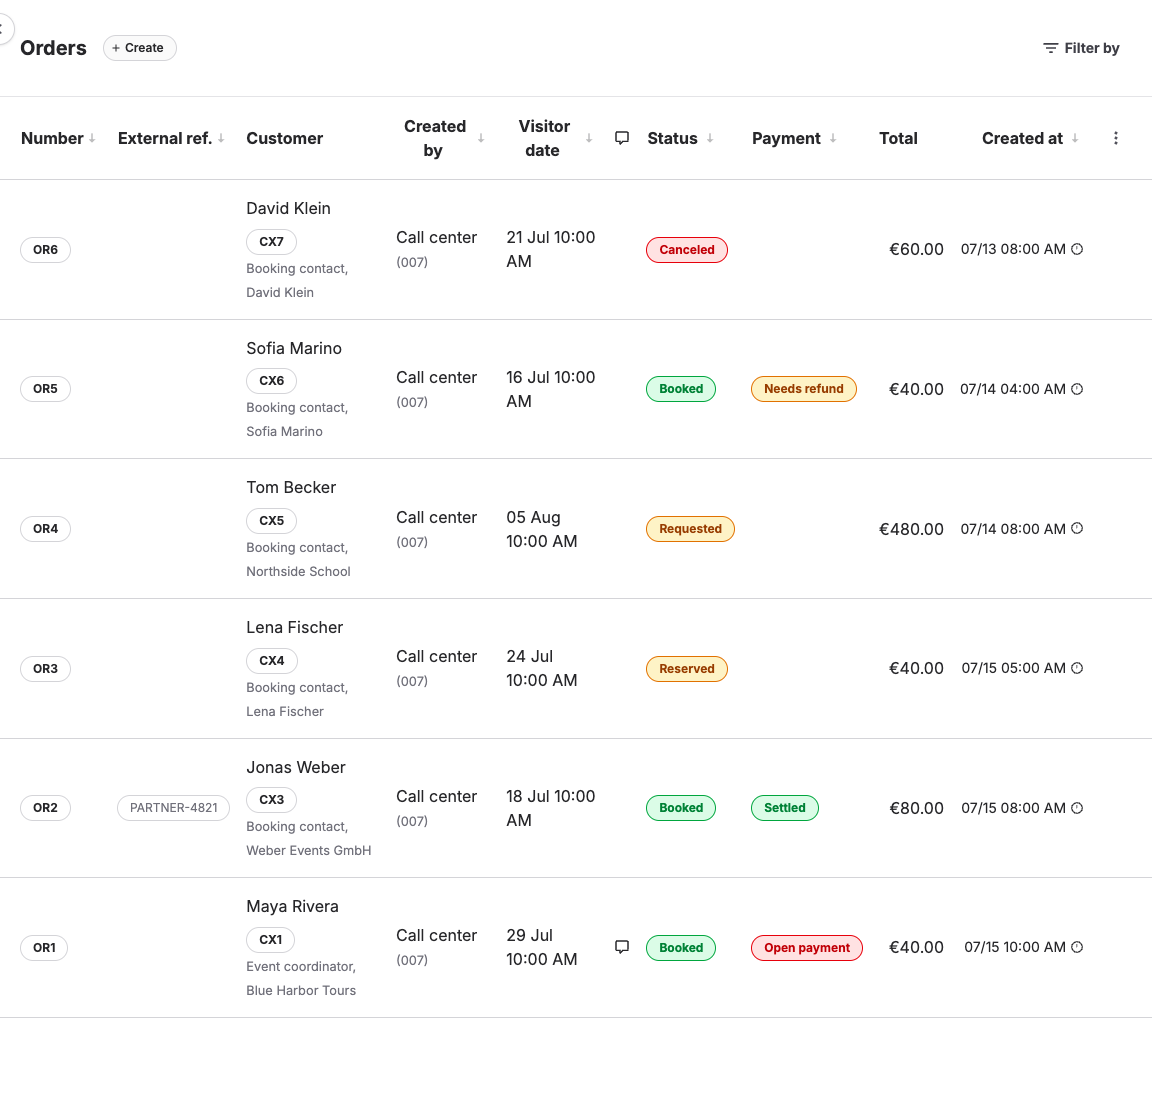
Task: Open customer tag CX3
Action: click(x=271, y=799)
